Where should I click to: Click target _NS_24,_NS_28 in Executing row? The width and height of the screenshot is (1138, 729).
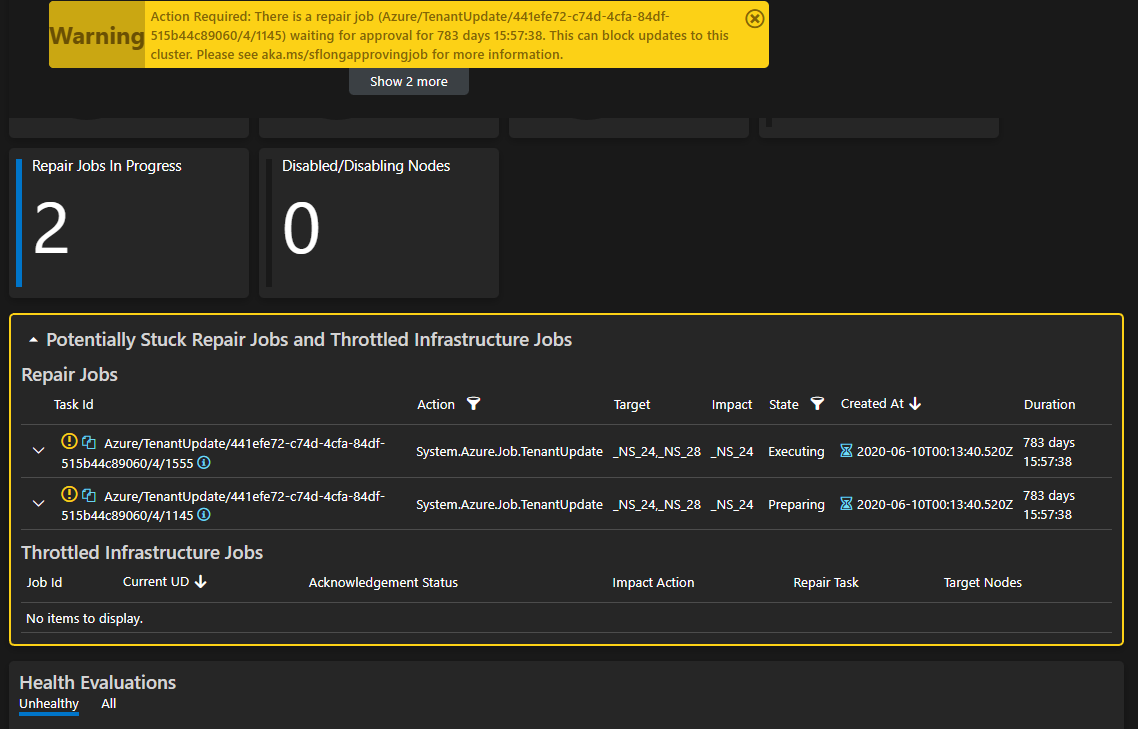tap(657, 452)
